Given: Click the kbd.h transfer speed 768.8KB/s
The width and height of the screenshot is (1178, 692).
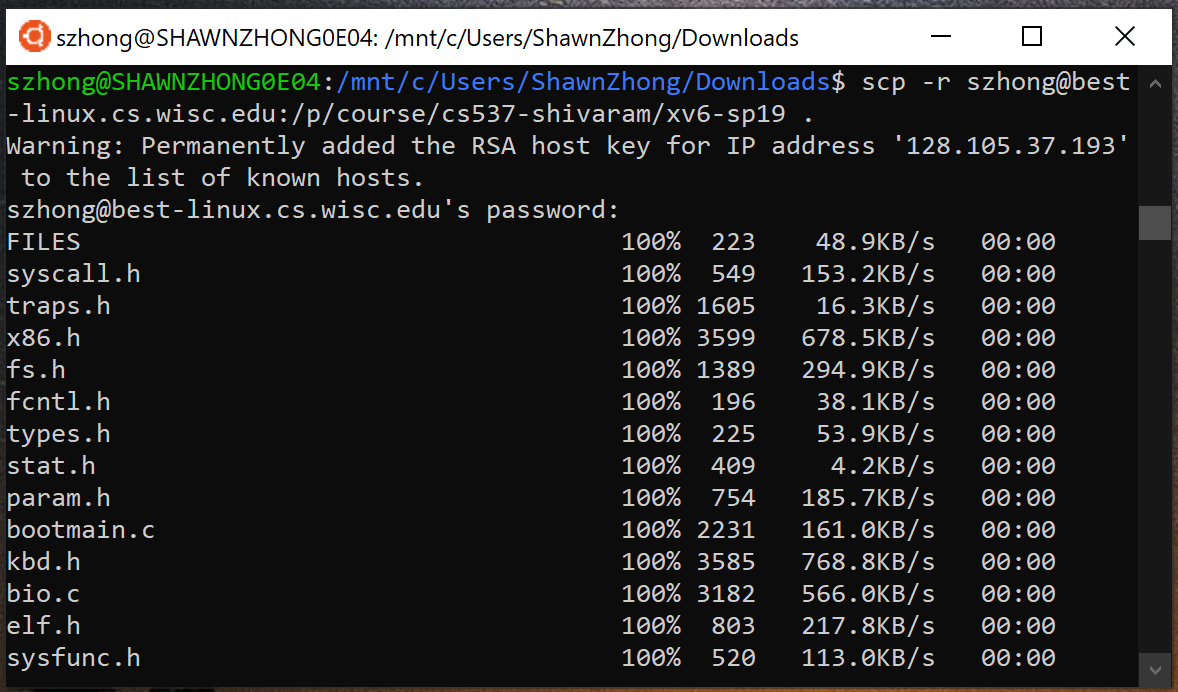Looking at the screenshot, I should [x=867, y=562].
